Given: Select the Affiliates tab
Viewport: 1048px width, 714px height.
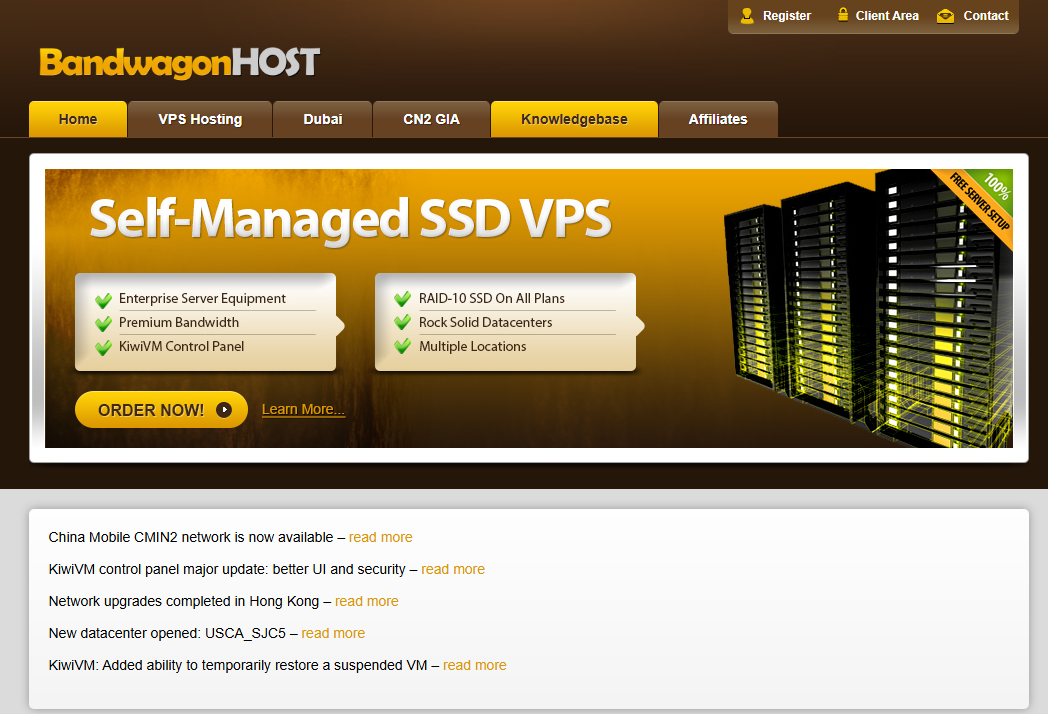Looking at the screenshot, I should click(x=718, y=119).
